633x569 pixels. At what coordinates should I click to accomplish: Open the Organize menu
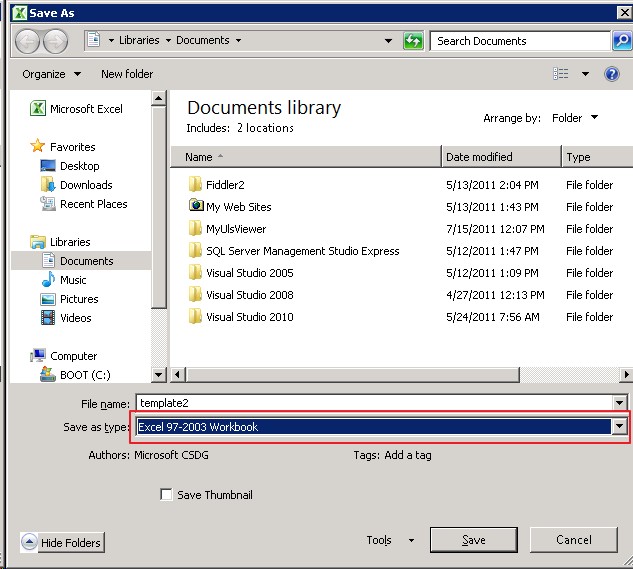coord(50,74)
